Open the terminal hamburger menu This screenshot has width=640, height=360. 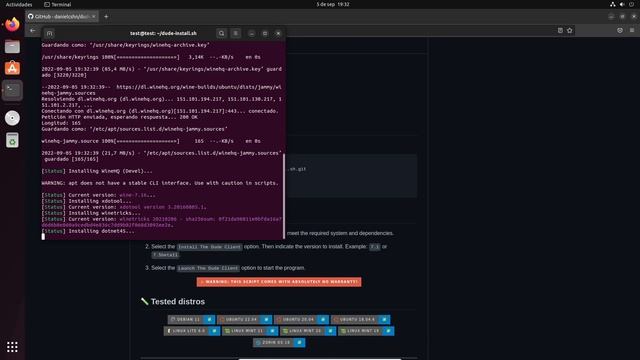(236, 33)
